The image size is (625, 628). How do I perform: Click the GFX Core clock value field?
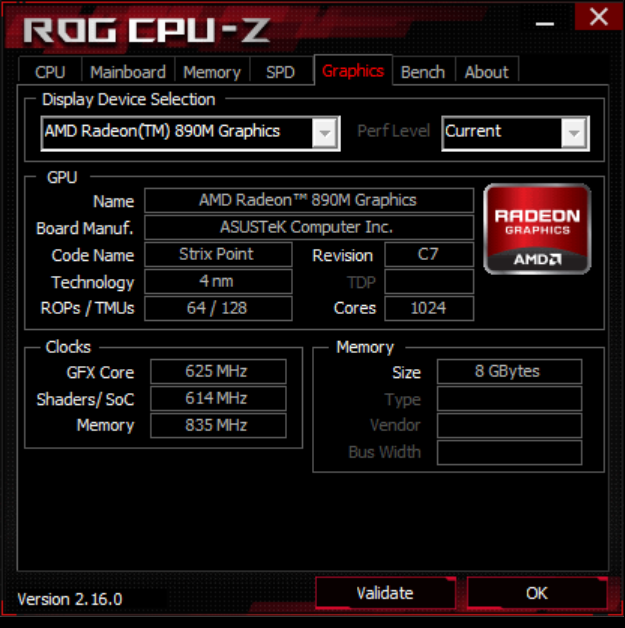[x=218, y=371]
